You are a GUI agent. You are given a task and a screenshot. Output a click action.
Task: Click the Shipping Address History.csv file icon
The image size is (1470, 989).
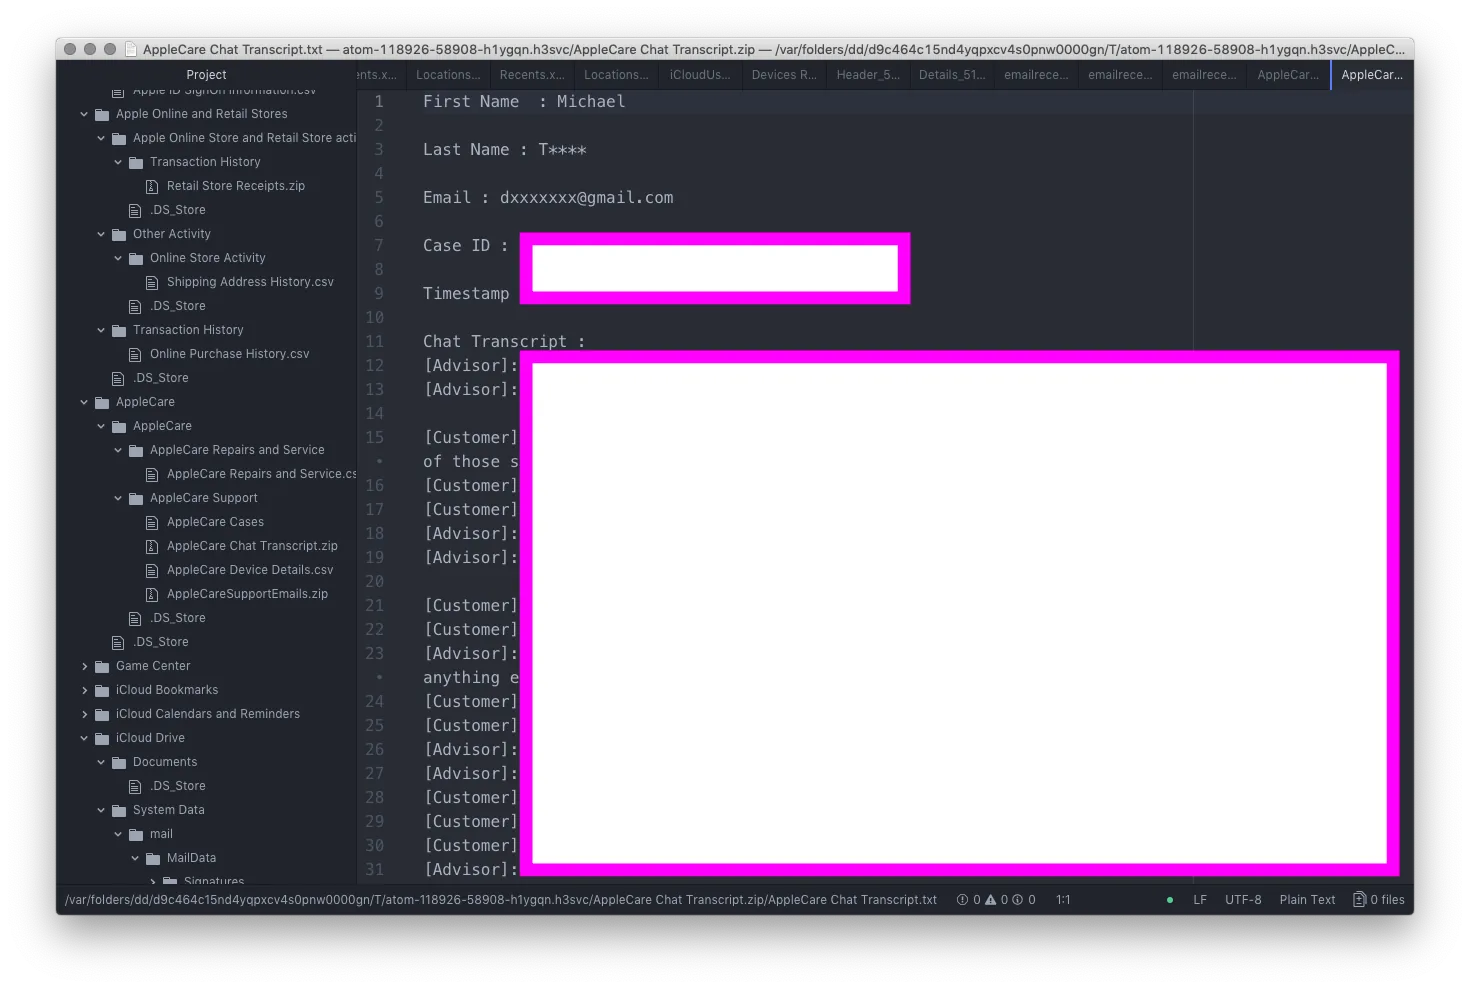152,282
